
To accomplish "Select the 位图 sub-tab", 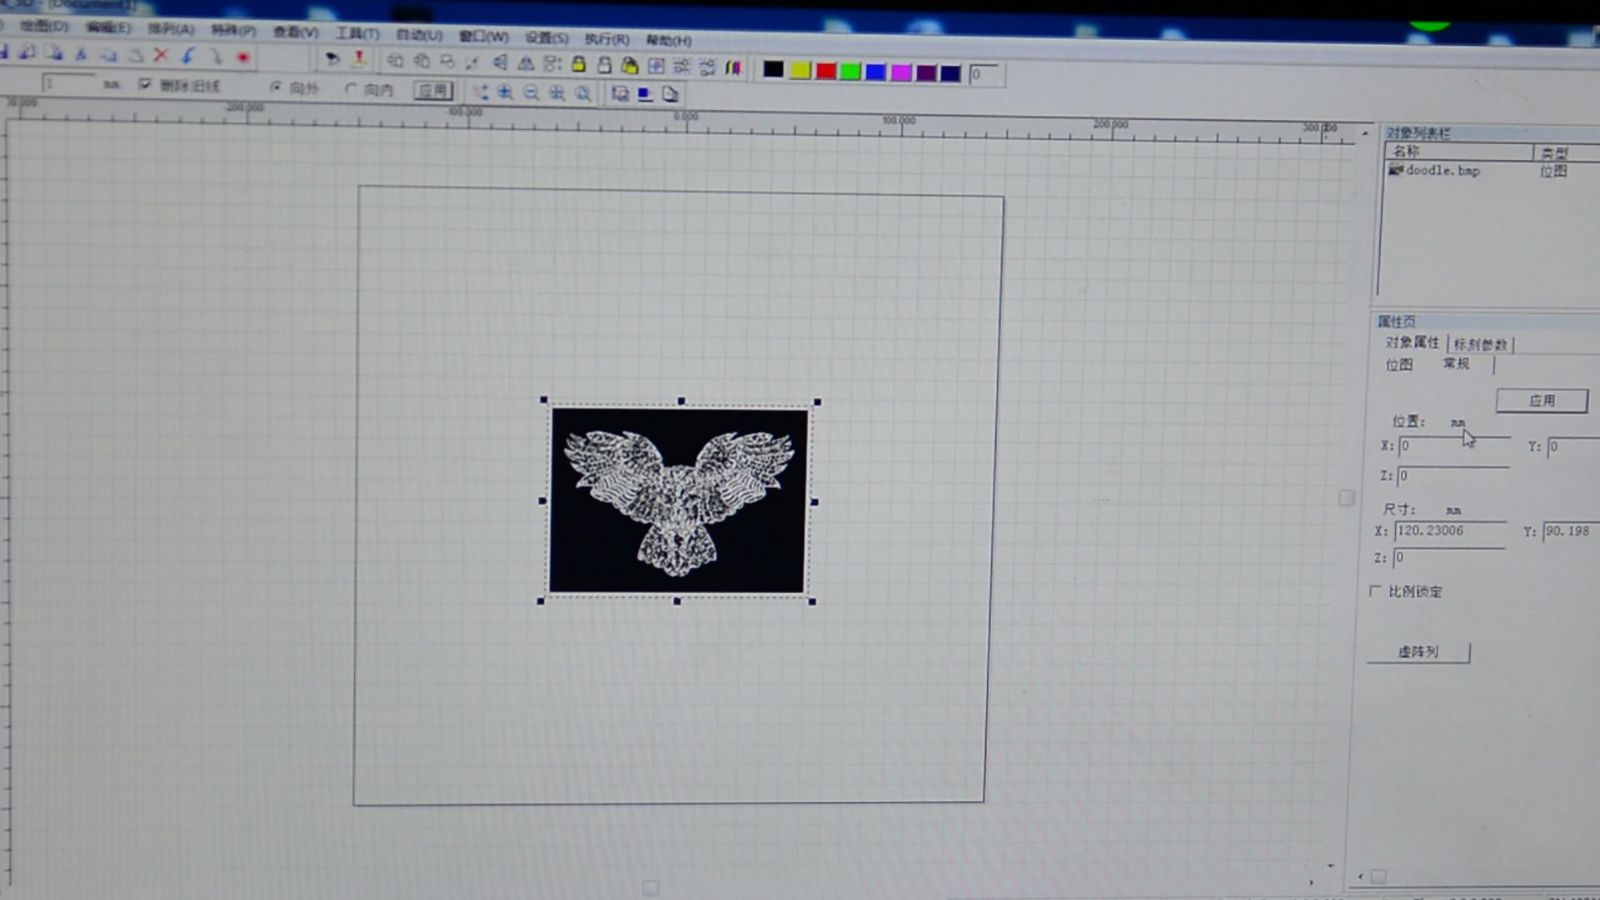I will pos(1399,364).
